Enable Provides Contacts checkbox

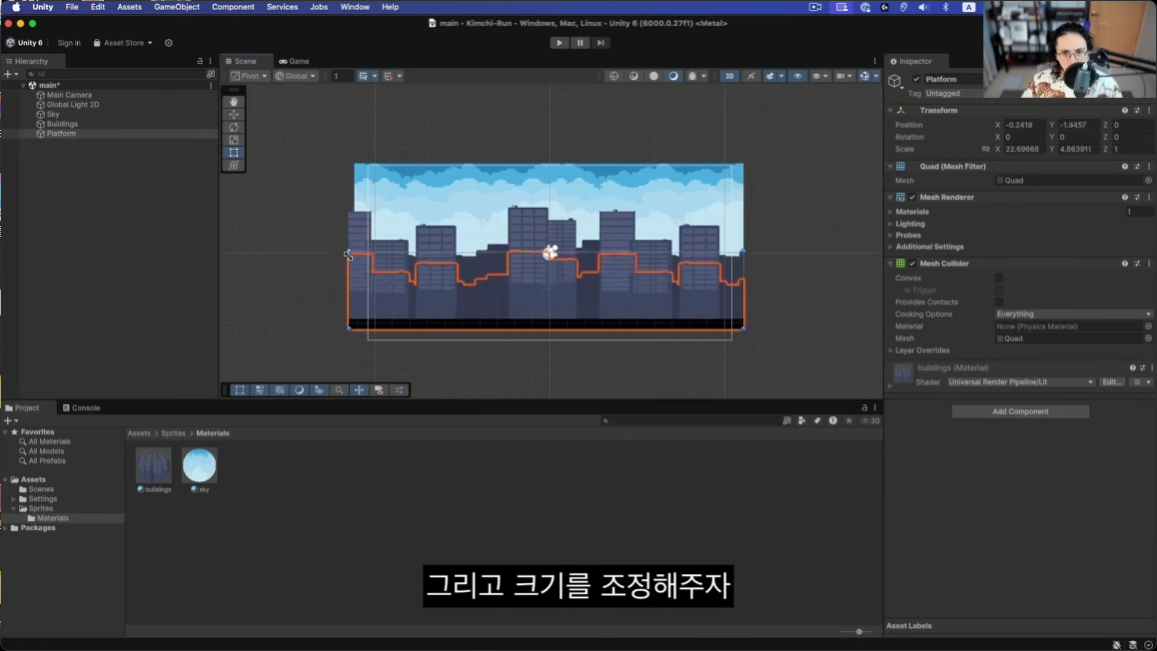[999, 302]
